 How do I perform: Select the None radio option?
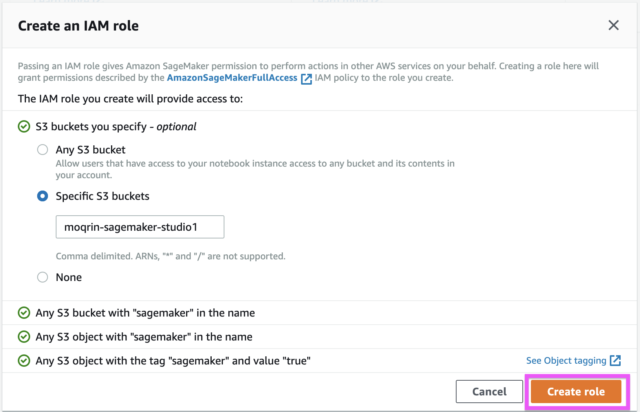(x=42, y=277)
